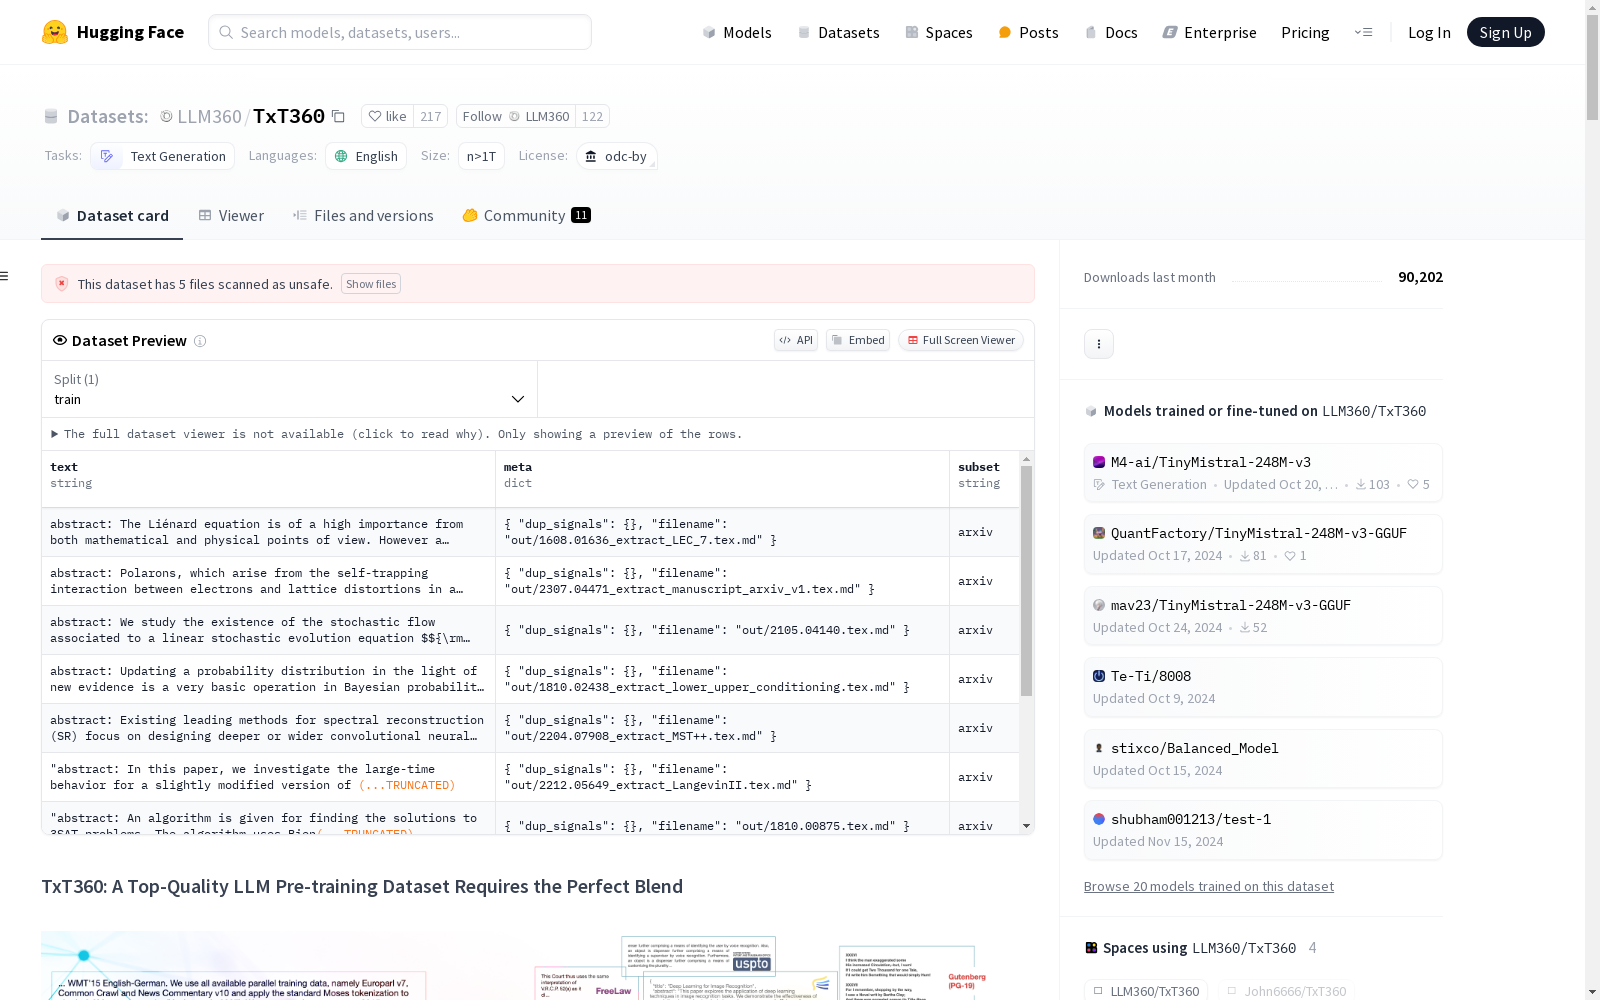The image size is (1600, 1000).
Task: Click the 2105.04140.tex.md meta cell
Action: coord(722,630)
